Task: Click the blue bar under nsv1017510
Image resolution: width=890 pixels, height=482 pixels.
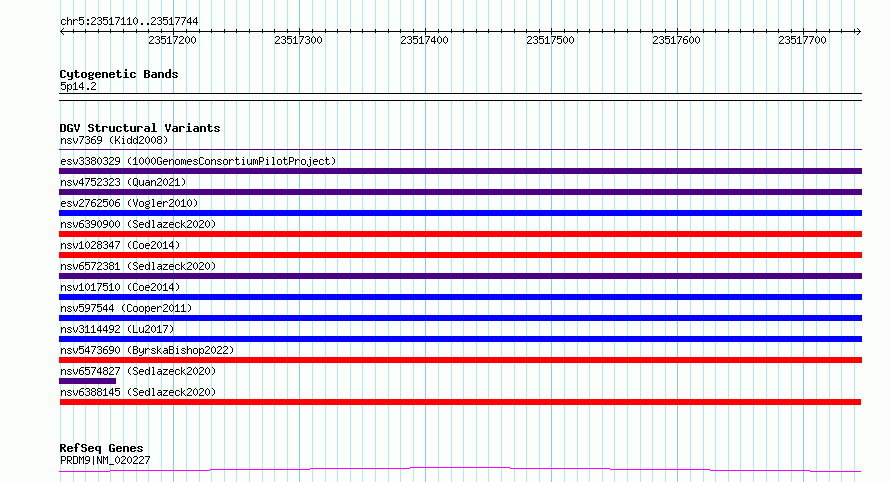Action: click(460, 297)
